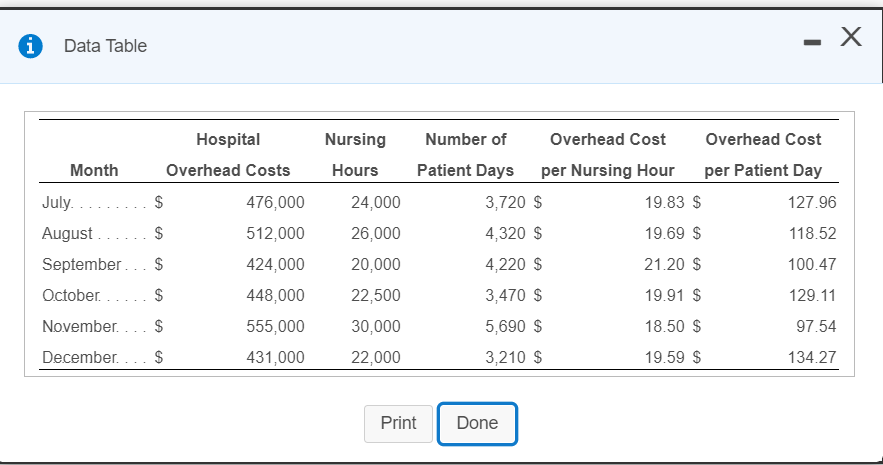Select the July row label
Viewport: 883px width, 465px height.
point(57,202)
